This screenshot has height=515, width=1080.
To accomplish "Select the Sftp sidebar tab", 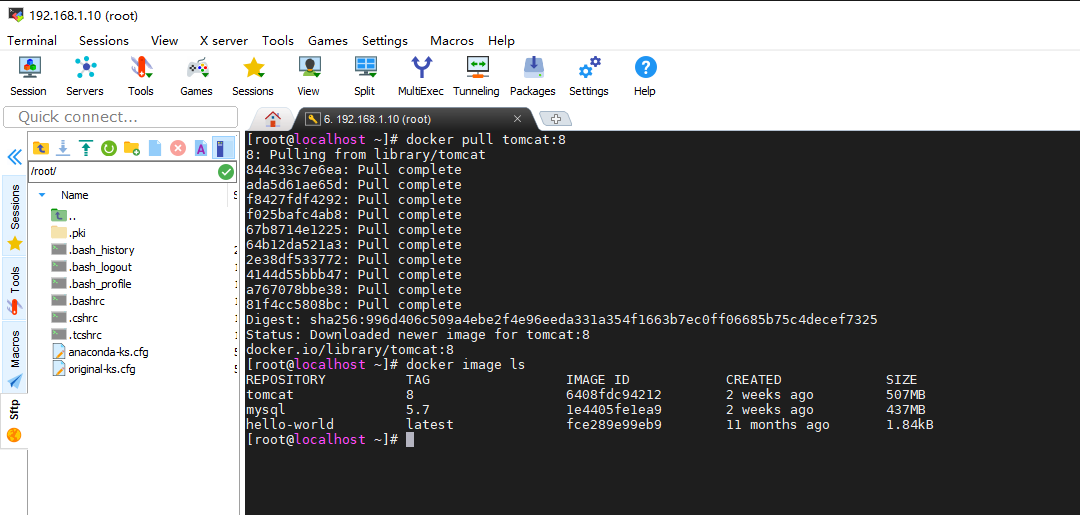I will click(x=14, y=421).
